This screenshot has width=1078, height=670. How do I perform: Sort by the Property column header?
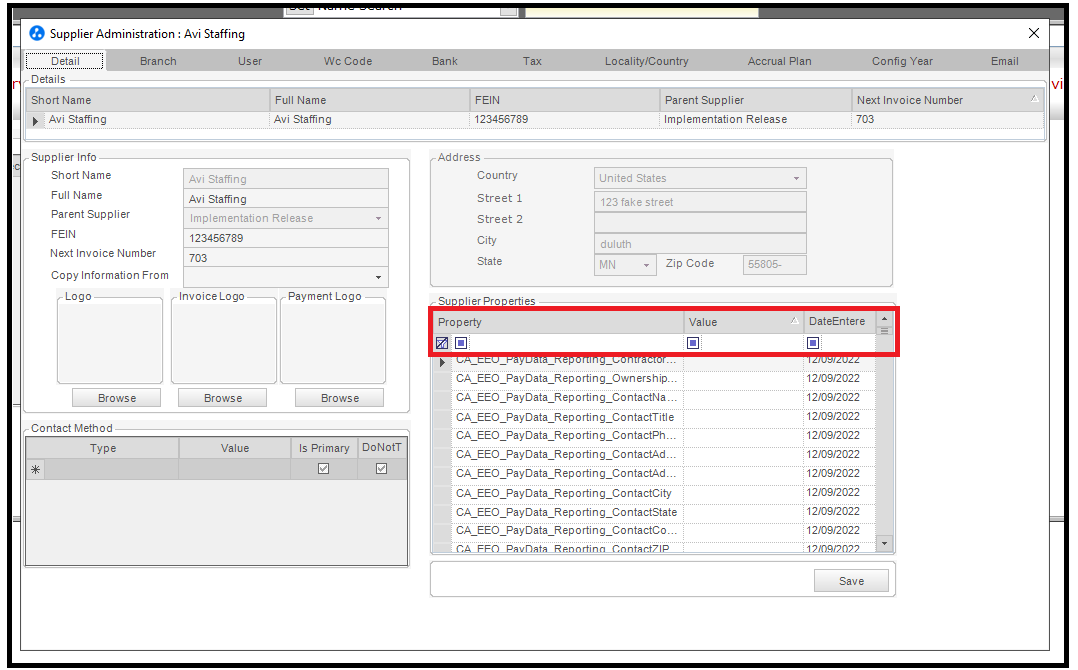click(558, 322)
